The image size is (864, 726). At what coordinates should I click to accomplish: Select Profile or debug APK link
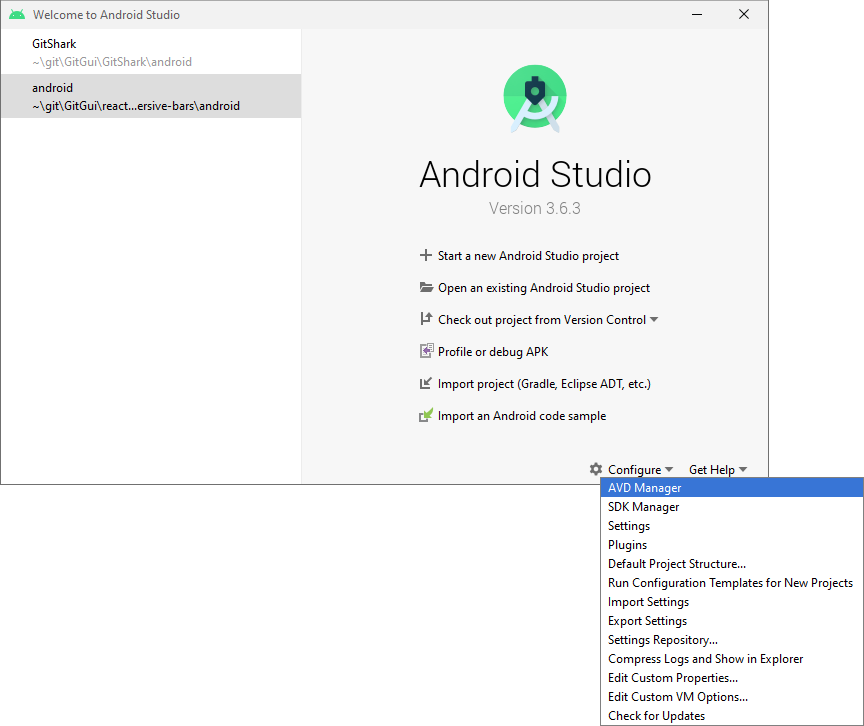click(x=493, y=351)
